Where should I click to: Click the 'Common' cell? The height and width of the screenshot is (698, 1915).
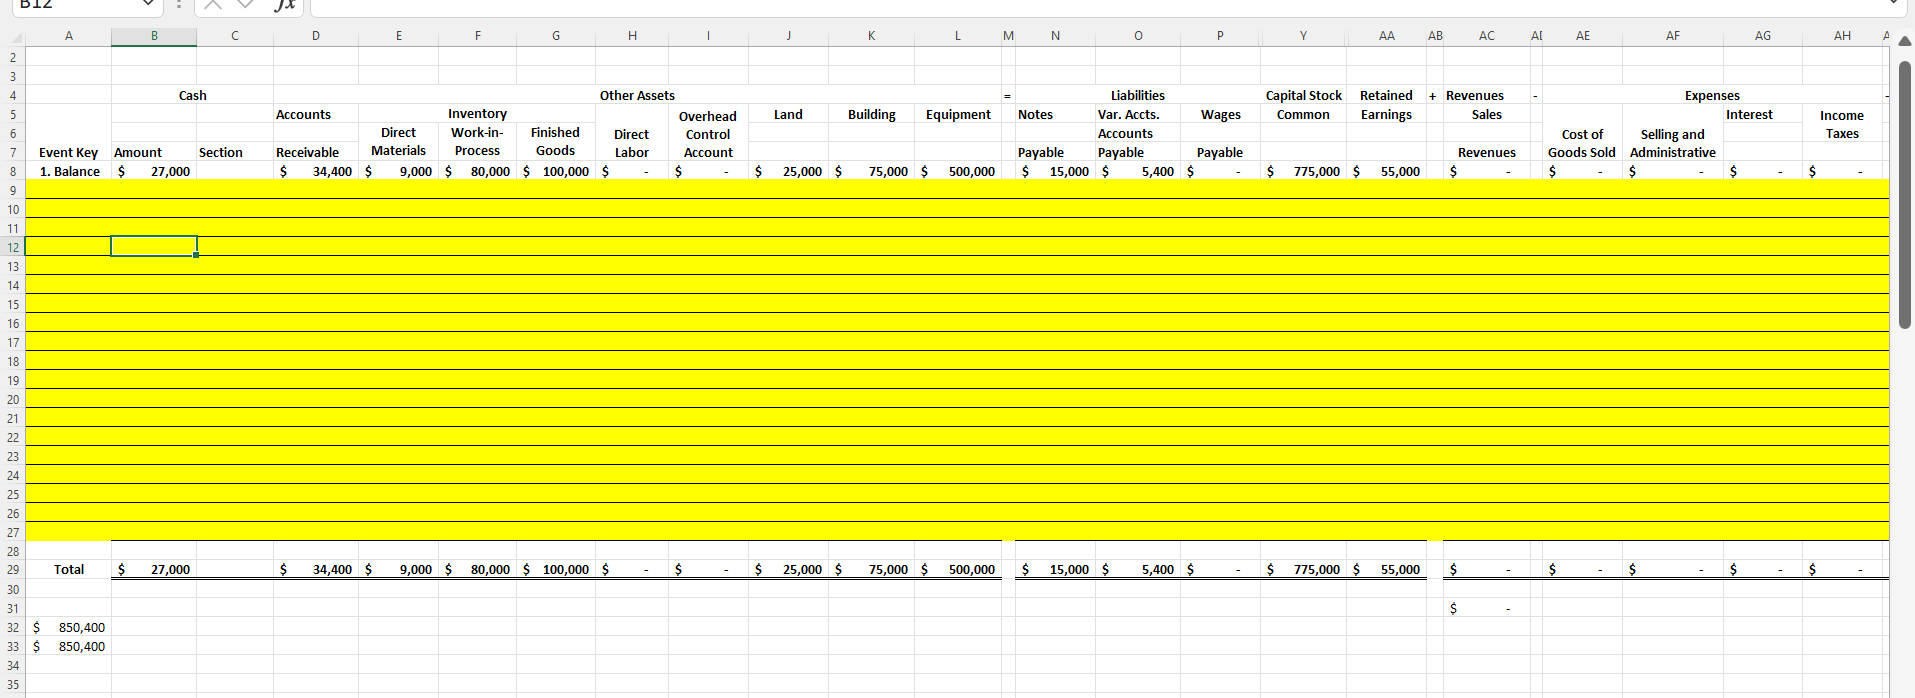pyautogui.click(x=1303, y=114)
